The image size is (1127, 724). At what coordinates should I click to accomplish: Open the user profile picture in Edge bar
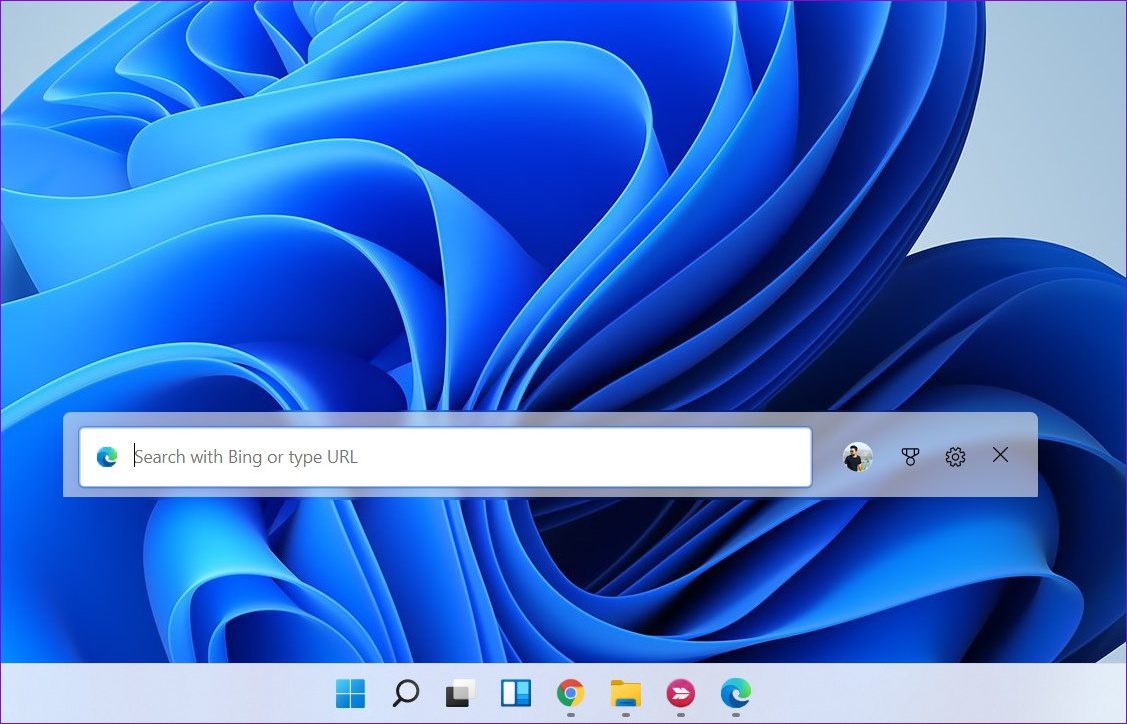tap(857, 457)
